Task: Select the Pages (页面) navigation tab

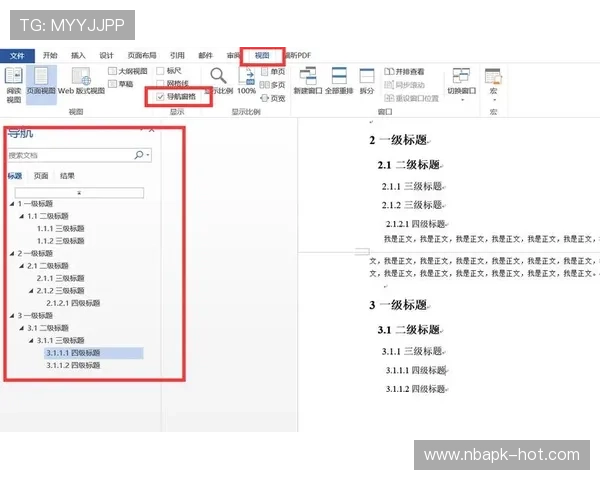Action: point(41,176)
